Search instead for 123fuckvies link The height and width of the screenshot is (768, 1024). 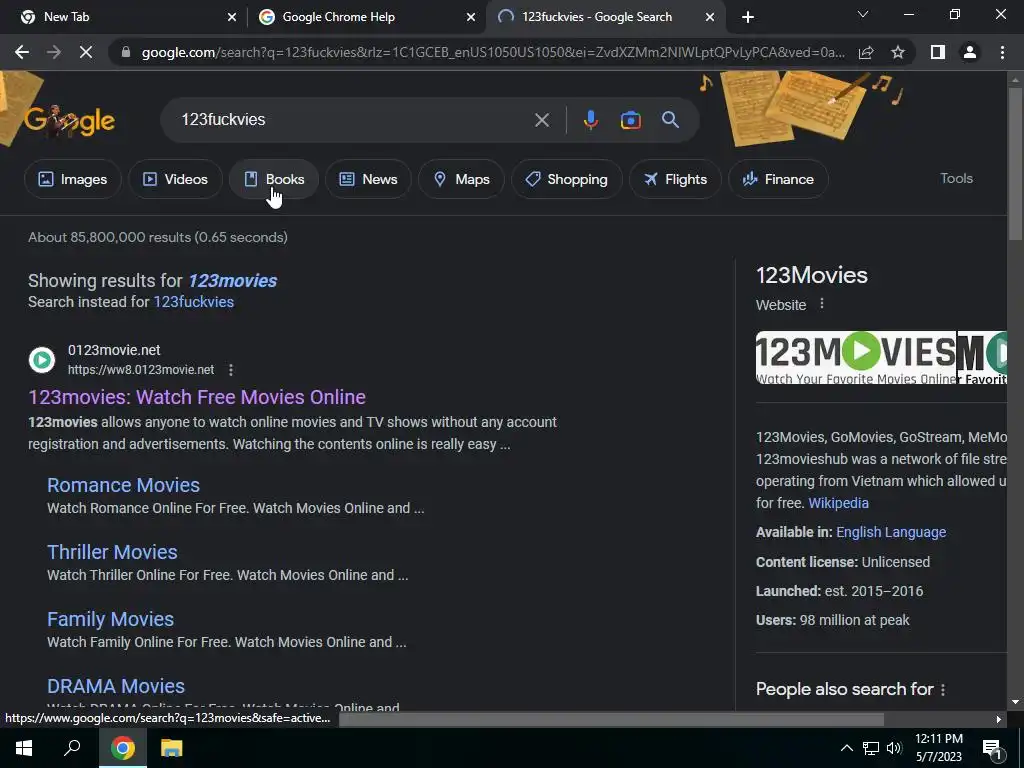[x=193, y=302]
